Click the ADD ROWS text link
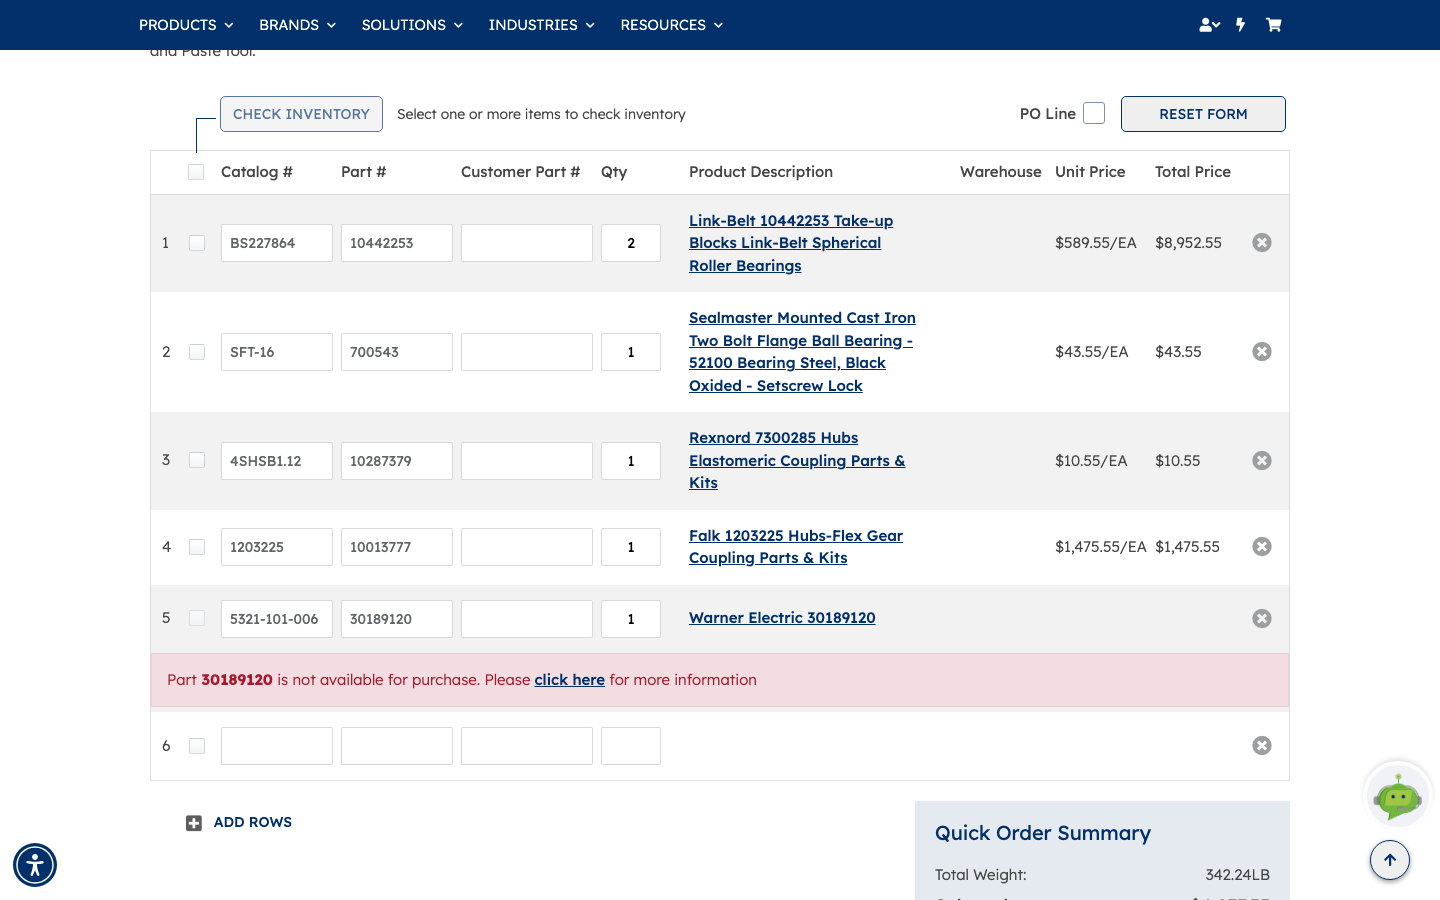The image size is (1440, 900). (x=253, y=822)
